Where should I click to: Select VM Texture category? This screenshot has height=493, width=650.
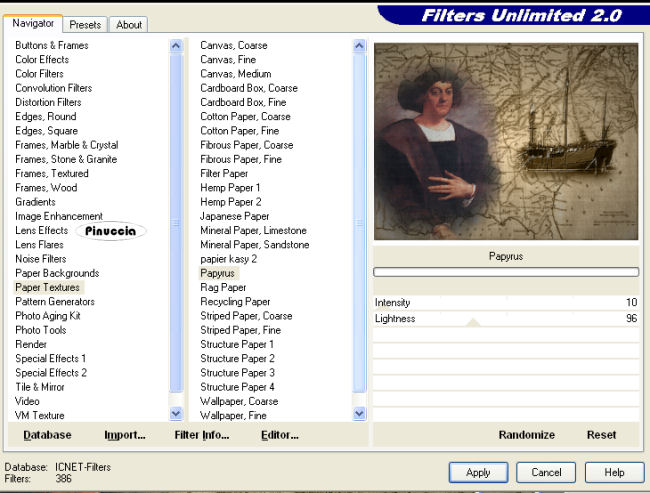[x=39, y=415]
